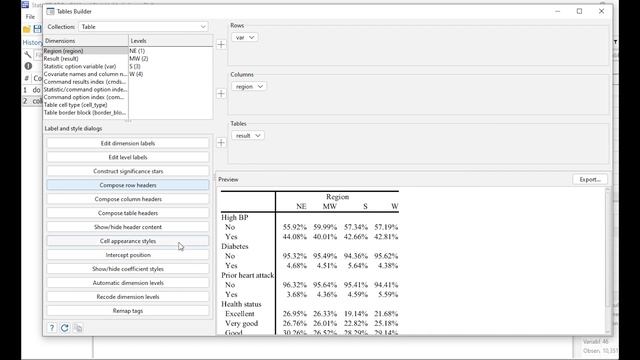Click Recode dimension levels button
640x360 pixels.
[x=128, y=297]
